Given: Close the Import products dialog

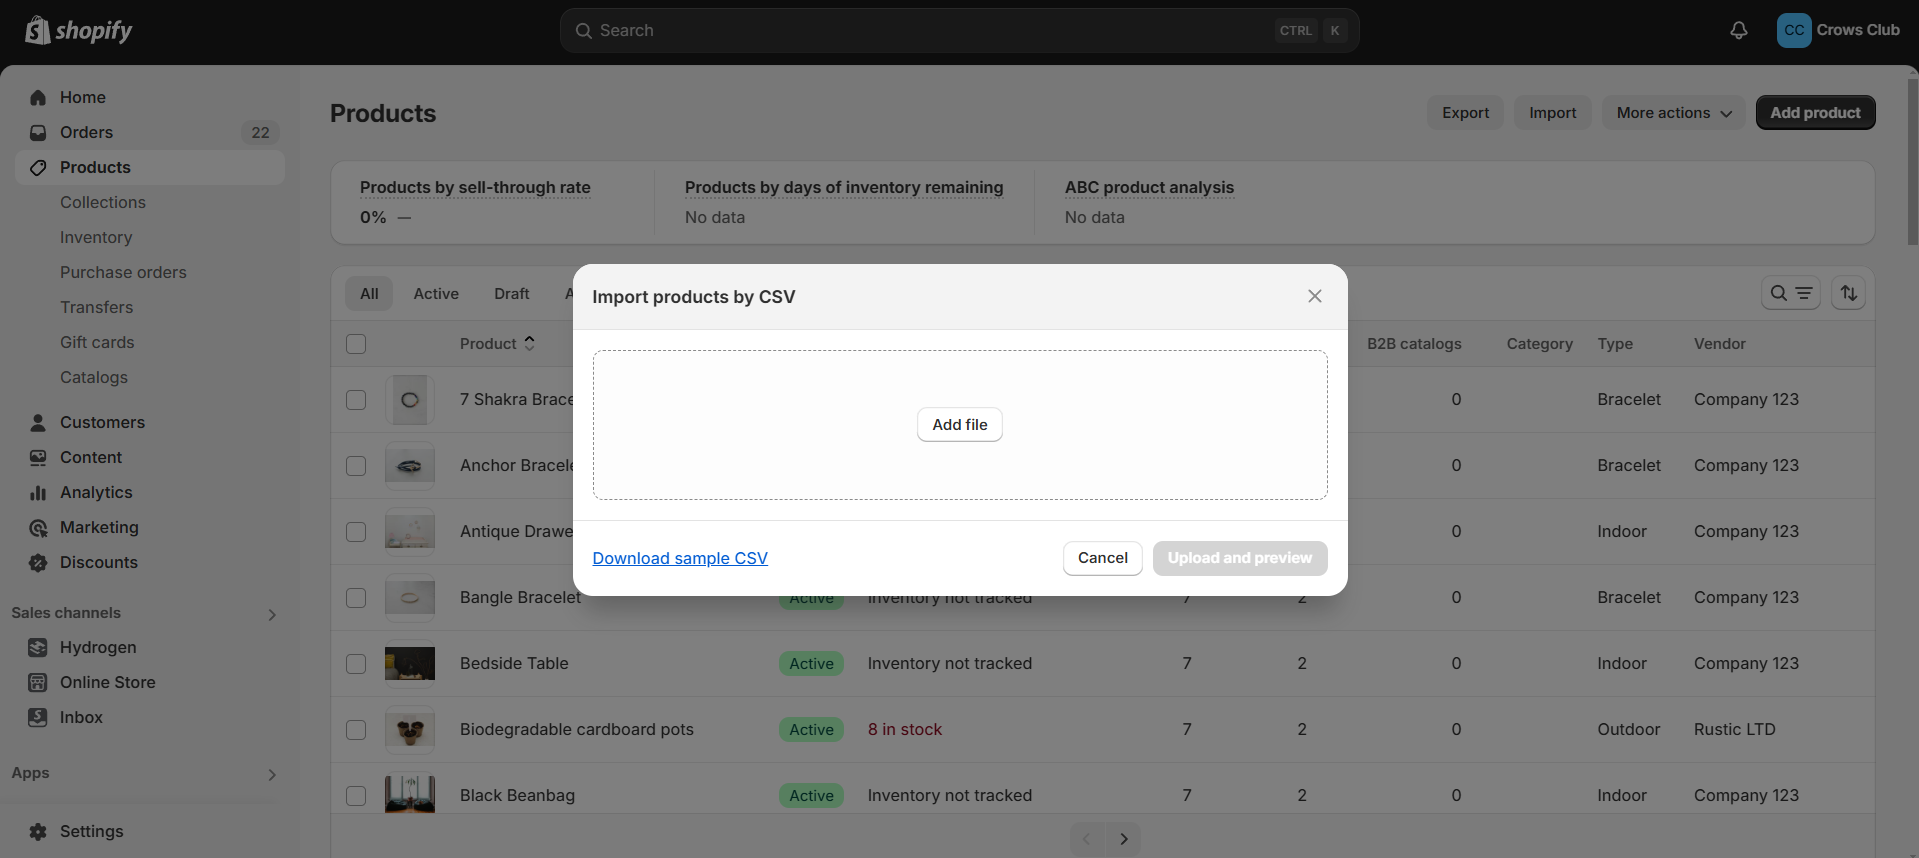Looking at the screenshot, I should [1314, 296].
